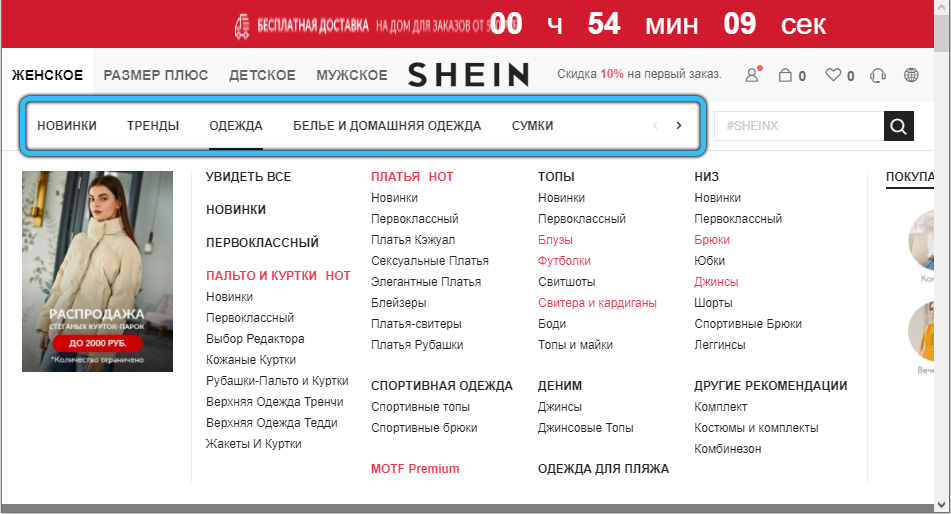This screenshot has width=951, height=514.
Task: Select Жакеты И Куртки link
Action: pyautogui.click(x=254, y=444)
